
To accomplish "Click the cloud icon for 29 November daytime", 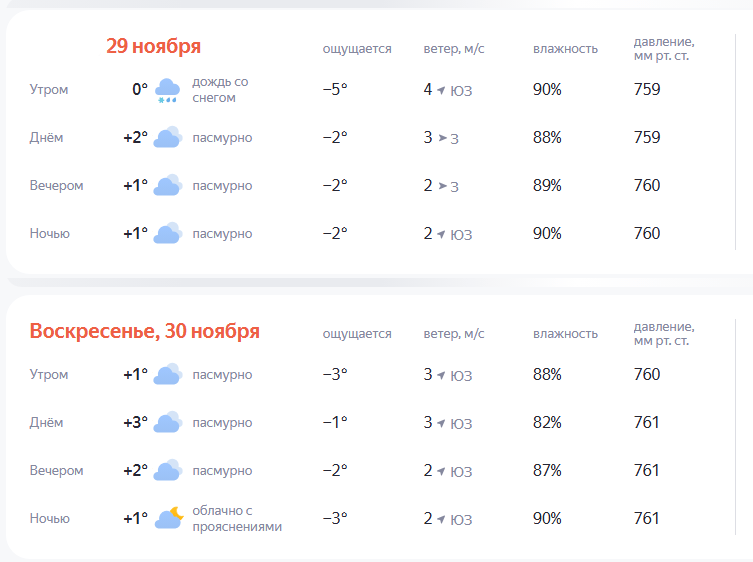I will [x=167, y=138].
